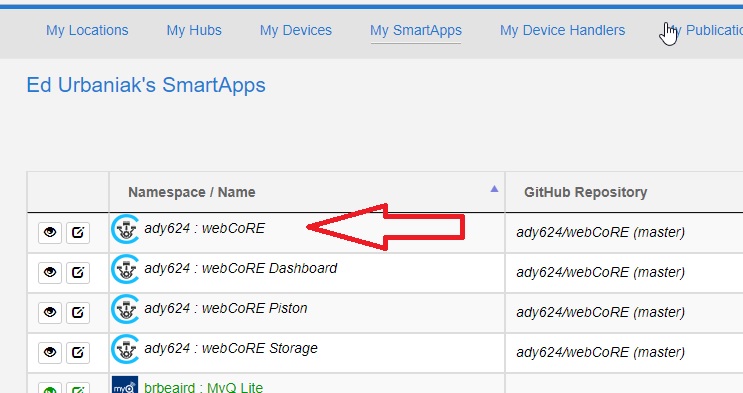Open 'ady624 : webCoRE Piston' link
This screenshot has height=393, width=743.
(226, 309)
